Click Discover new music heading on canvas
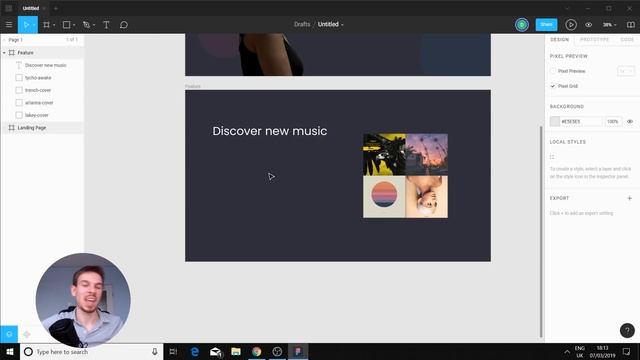640x360 pixels. point(269,131)
